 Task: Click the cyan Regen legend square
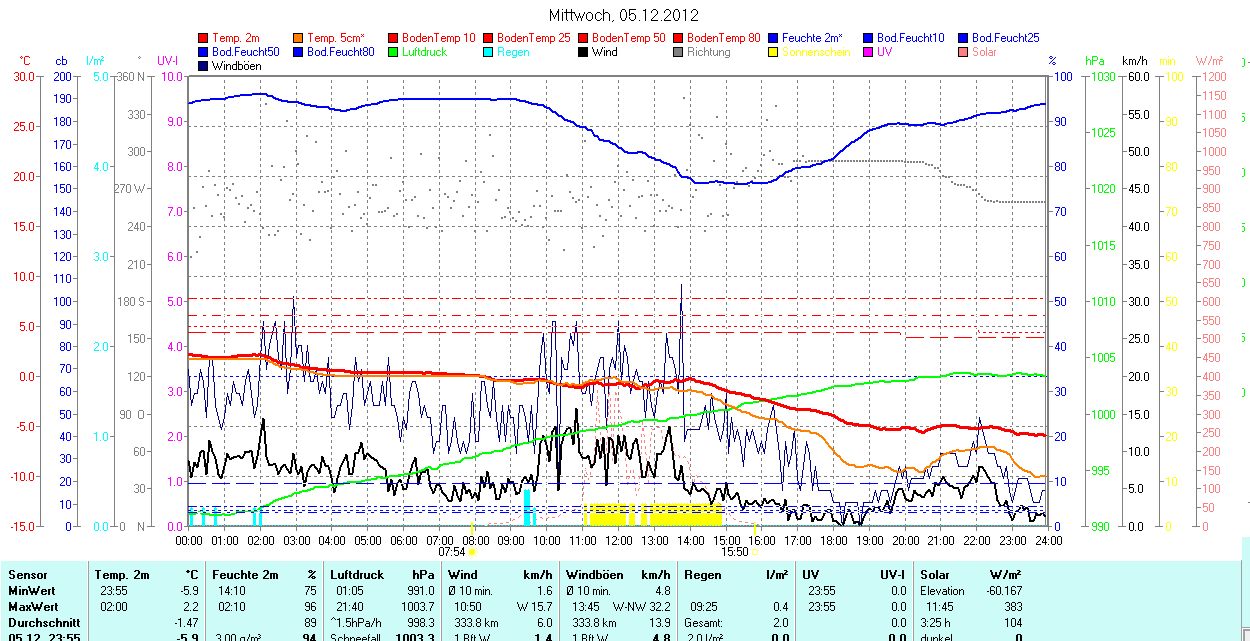(489, 52)
